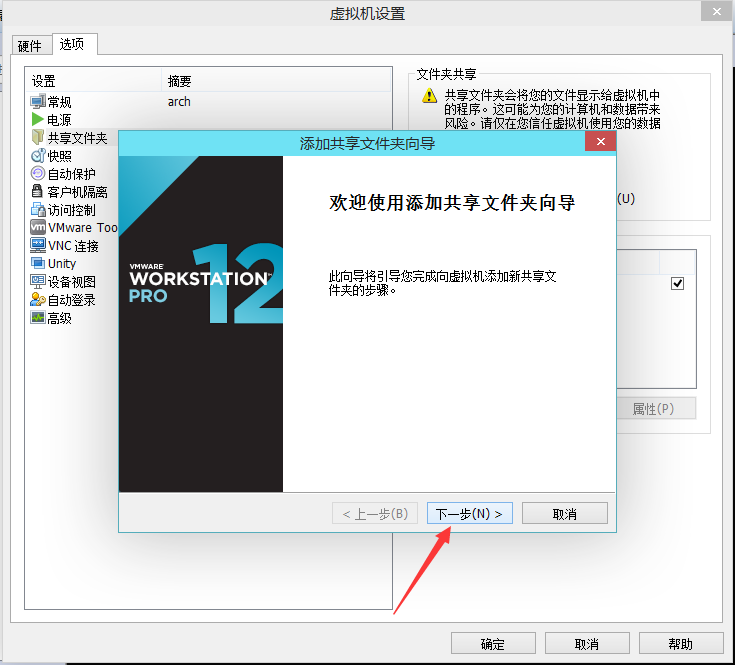Click the 自动保护 AutoProtect icon
Viewport: 735px width, 665px height.
click(38, 174)
